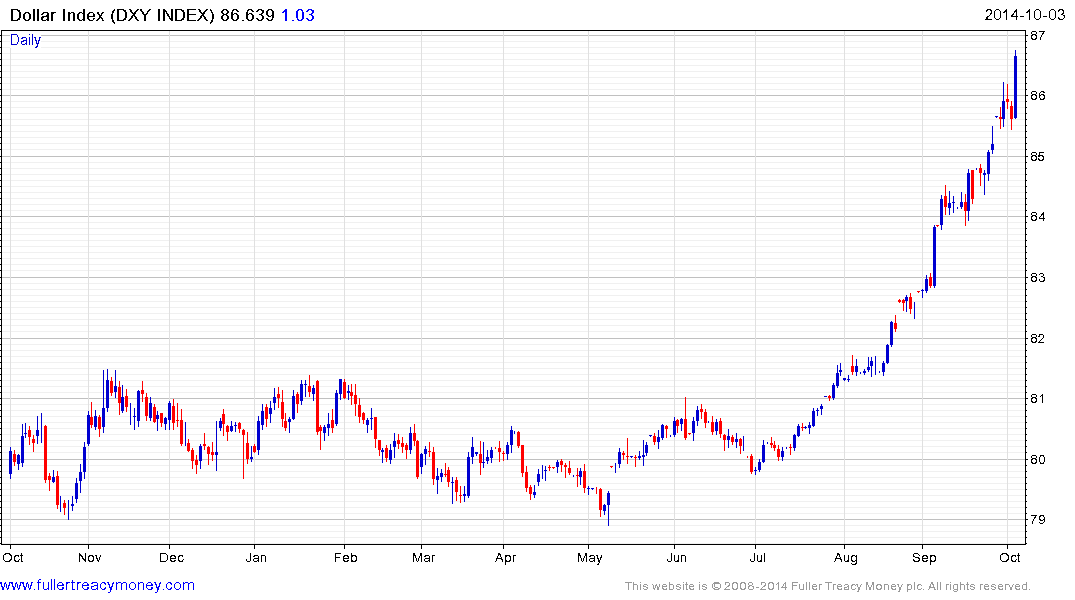Click the 81 price axis label
The height and width of the screenshot is (600, 1075).
tap(1037, 398)
